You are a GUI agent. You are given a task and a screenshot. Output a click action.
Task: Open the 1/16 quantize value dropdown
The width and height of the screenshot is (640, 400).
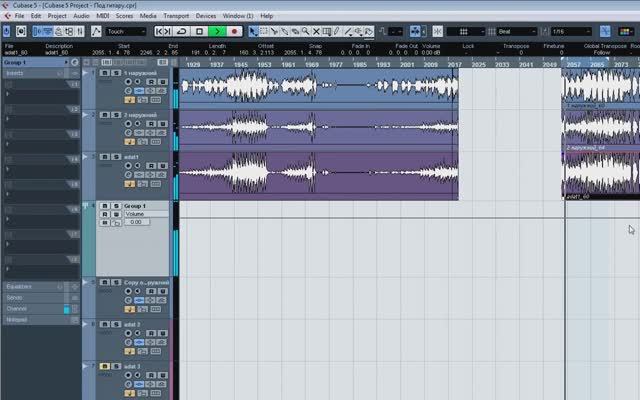[x=571, y=31]
